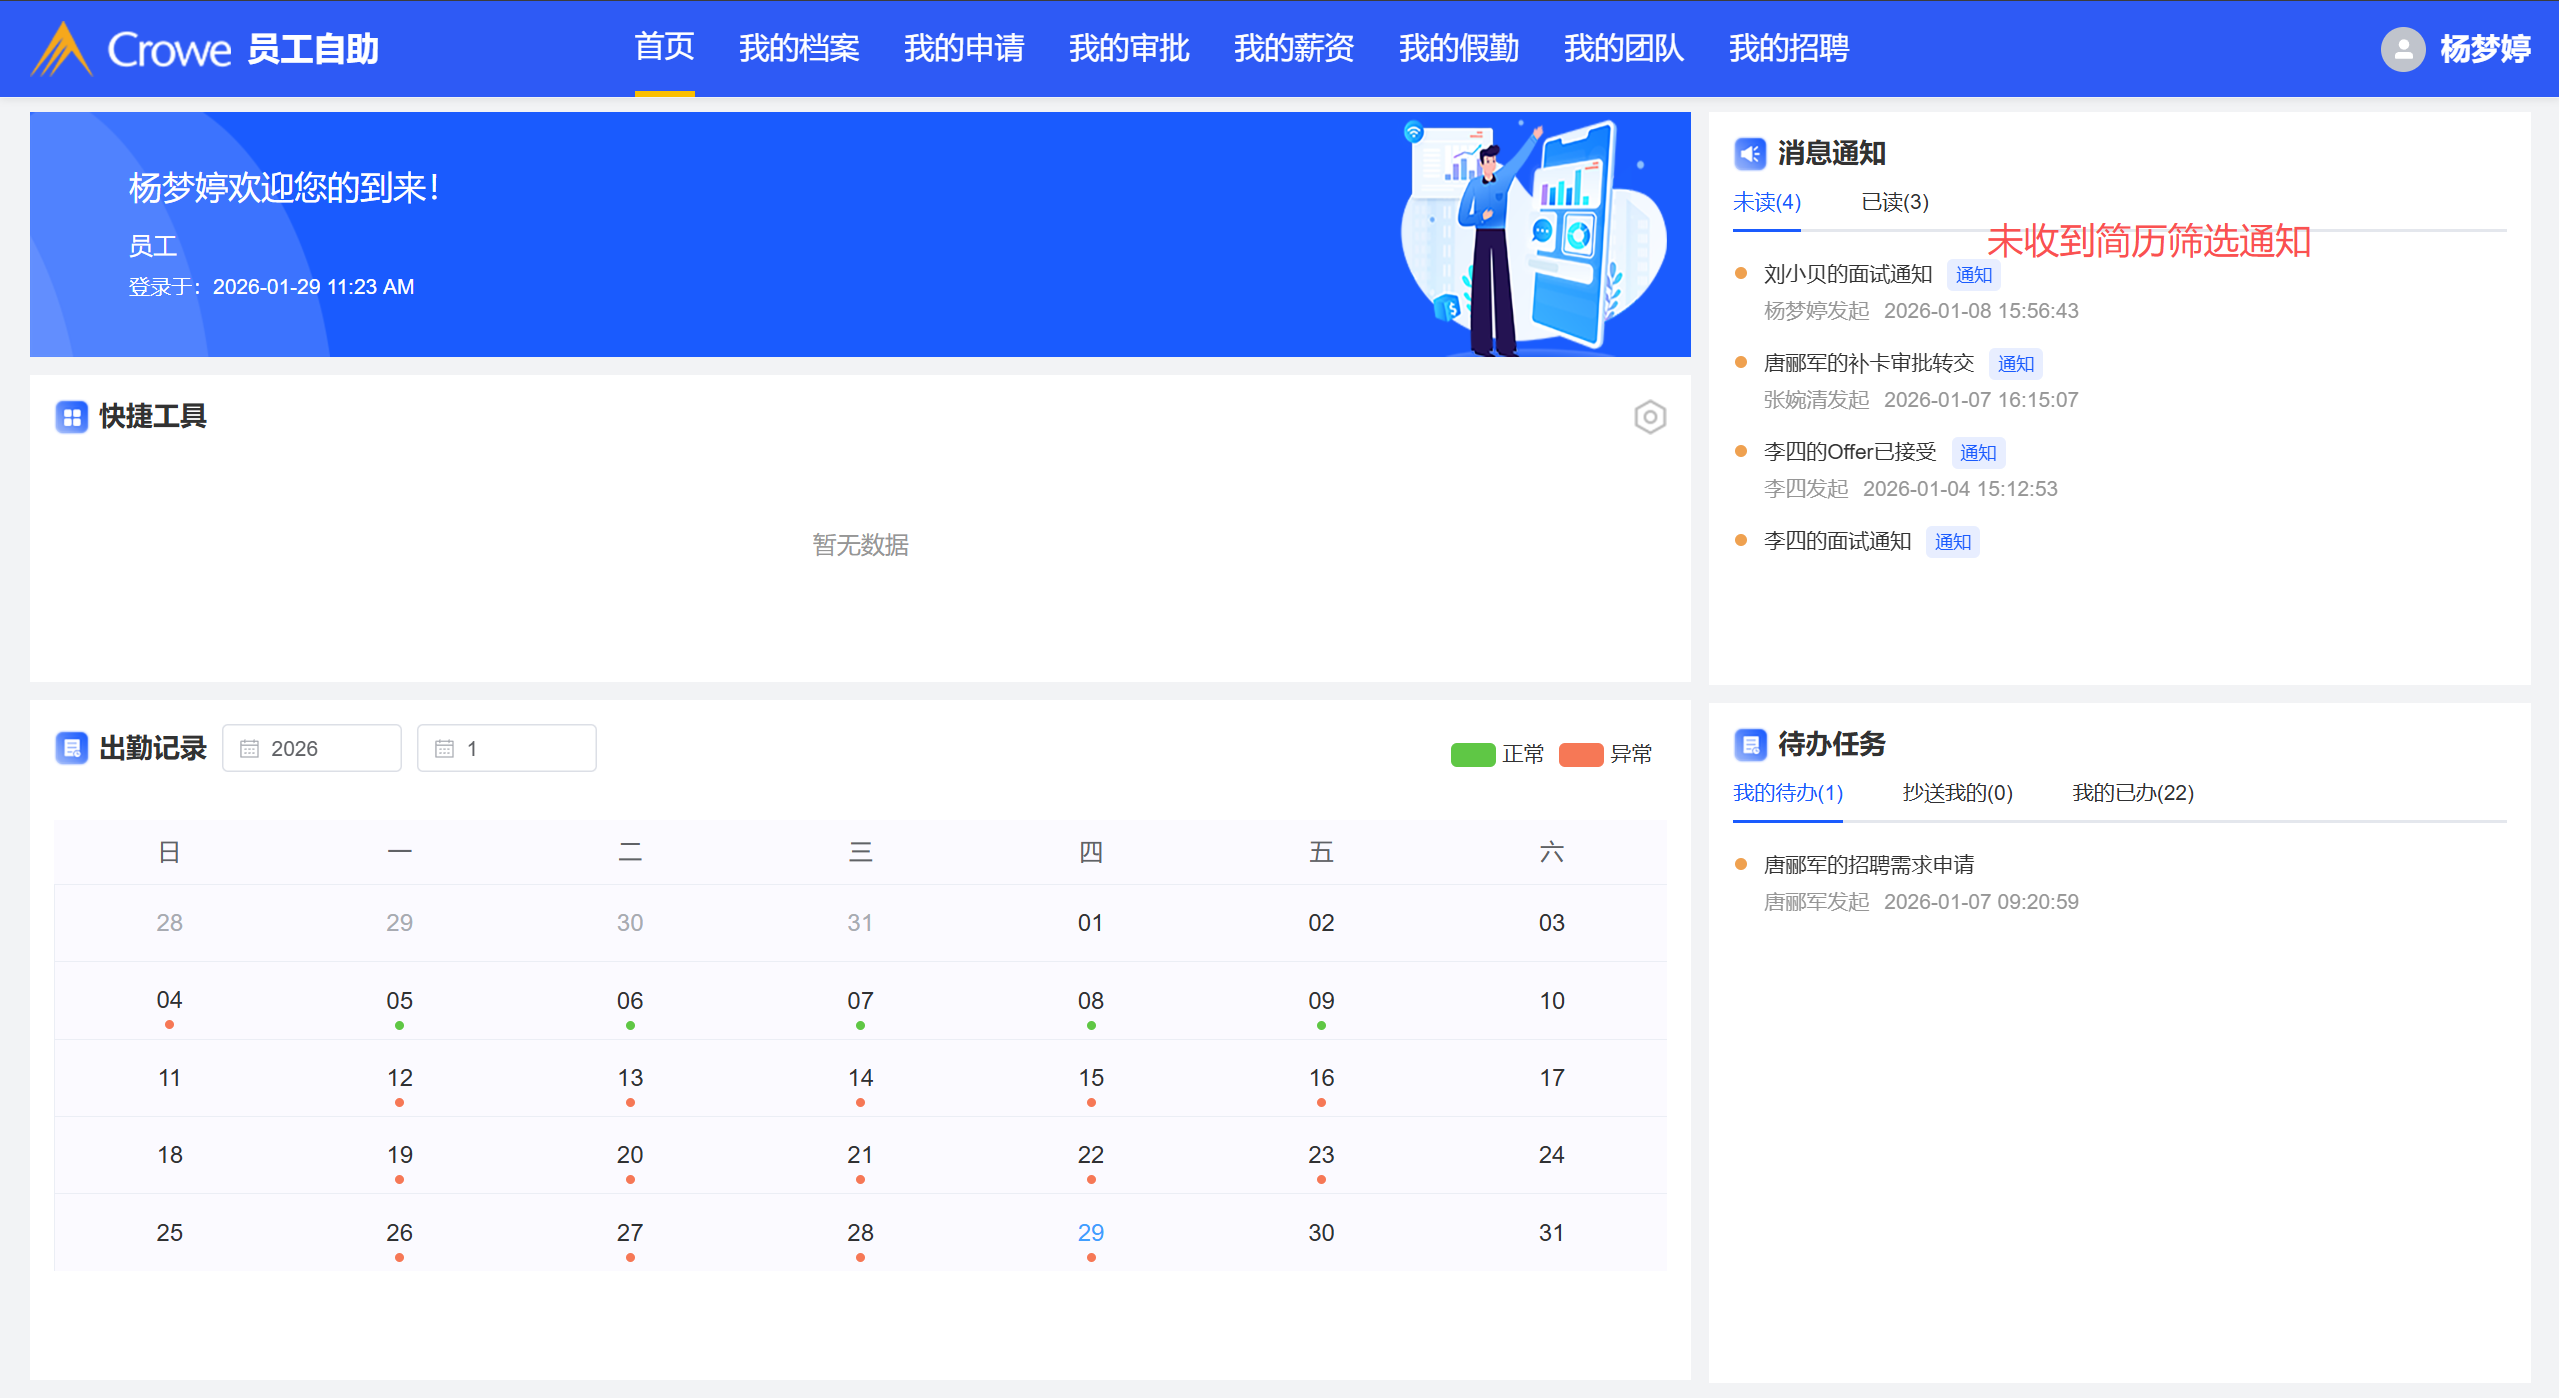
Task: Switch to 我的已办(22) tab
Action: [2132, 793]
